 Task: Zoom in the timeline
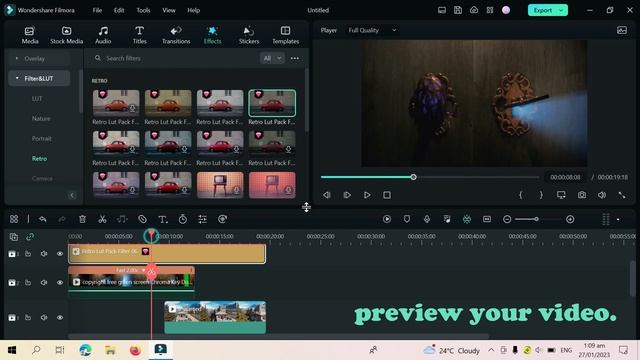[570, 219]
